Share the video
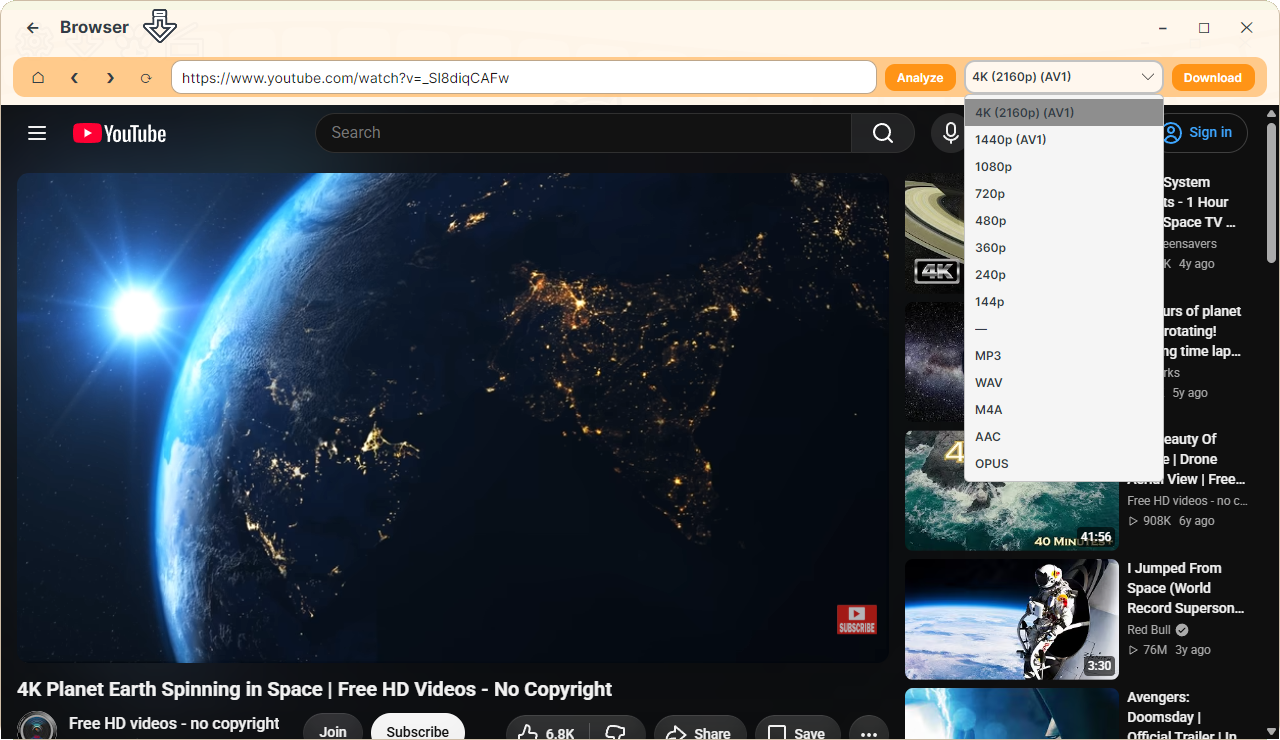The width and height of the screenshot is (1280, 740). (698, 732)
